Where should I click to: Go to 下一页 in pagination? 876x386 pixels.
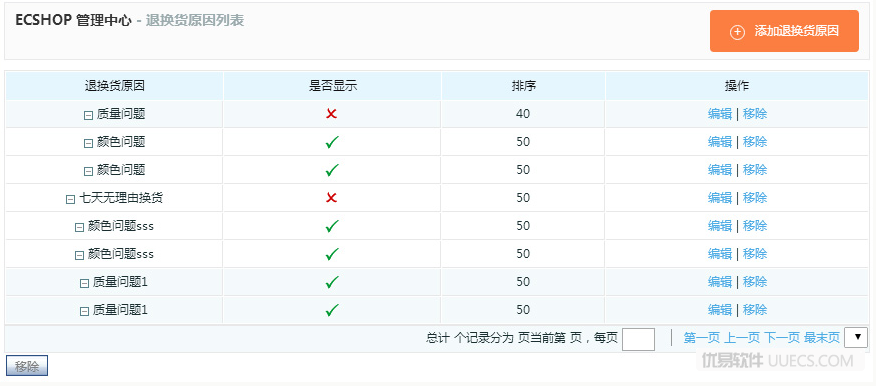[782, 337]
